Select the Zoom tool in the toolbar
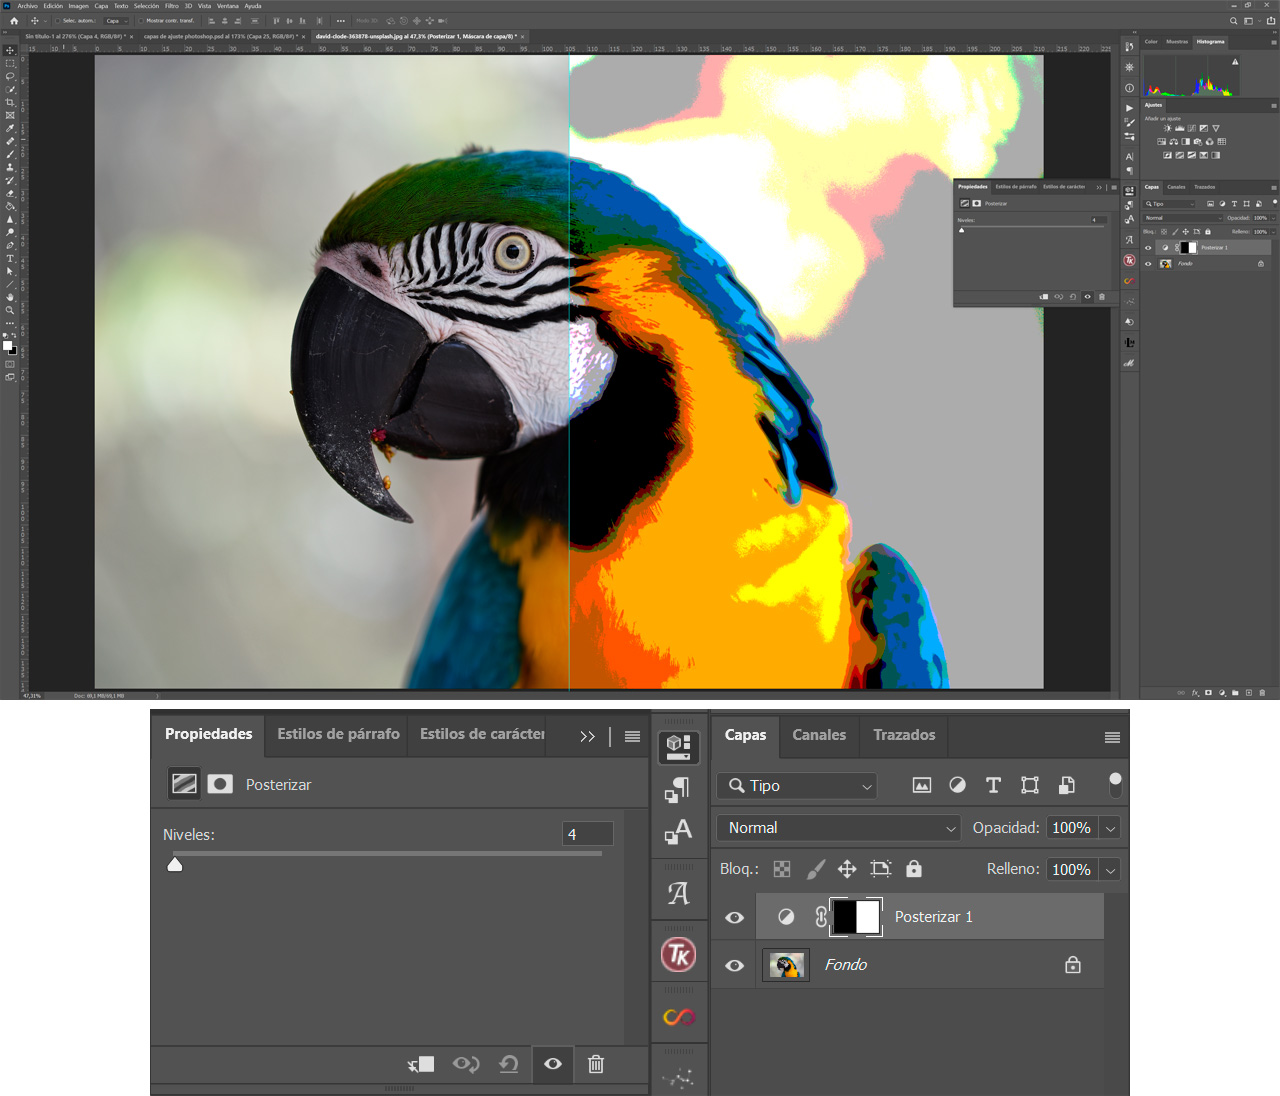The width and height of the screenshot is (1280, 1096). click(10, 310)
